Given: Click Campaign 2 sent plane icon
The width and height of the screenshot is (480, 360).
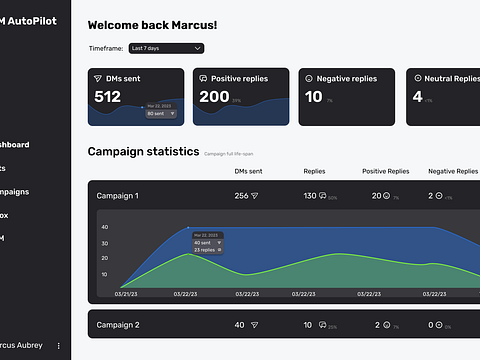Looking at the screenshot, I should click(255, 325).
